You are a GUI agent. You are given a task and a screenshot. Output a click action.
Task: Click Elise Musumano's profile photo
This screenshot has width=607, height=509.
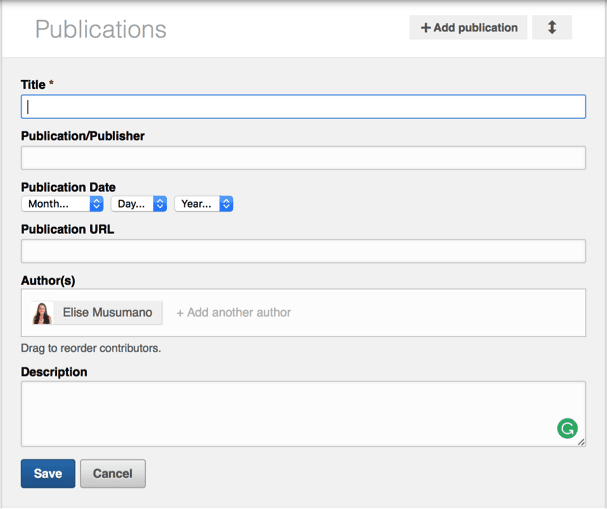point(42,313)
